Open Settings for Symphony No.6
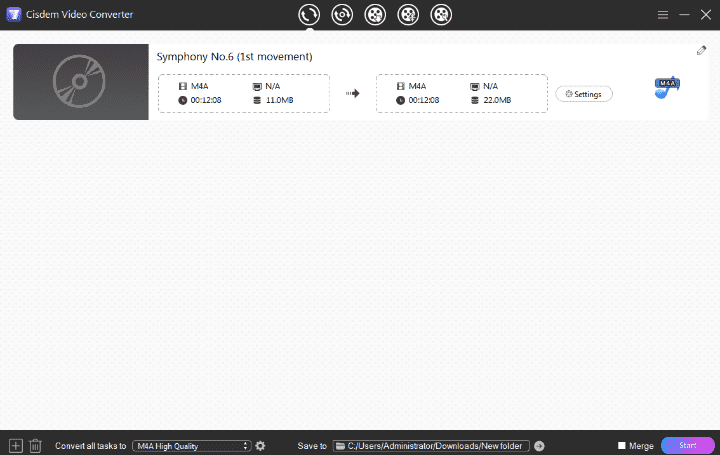This screenshot has height=455, width=720. [x=584, y=94]
